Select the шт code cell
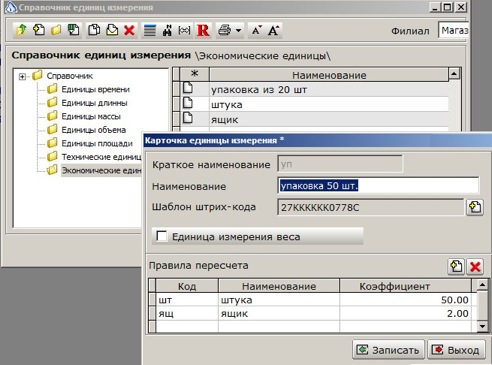This screenshot has width=492, height=365. click(187, 300)
